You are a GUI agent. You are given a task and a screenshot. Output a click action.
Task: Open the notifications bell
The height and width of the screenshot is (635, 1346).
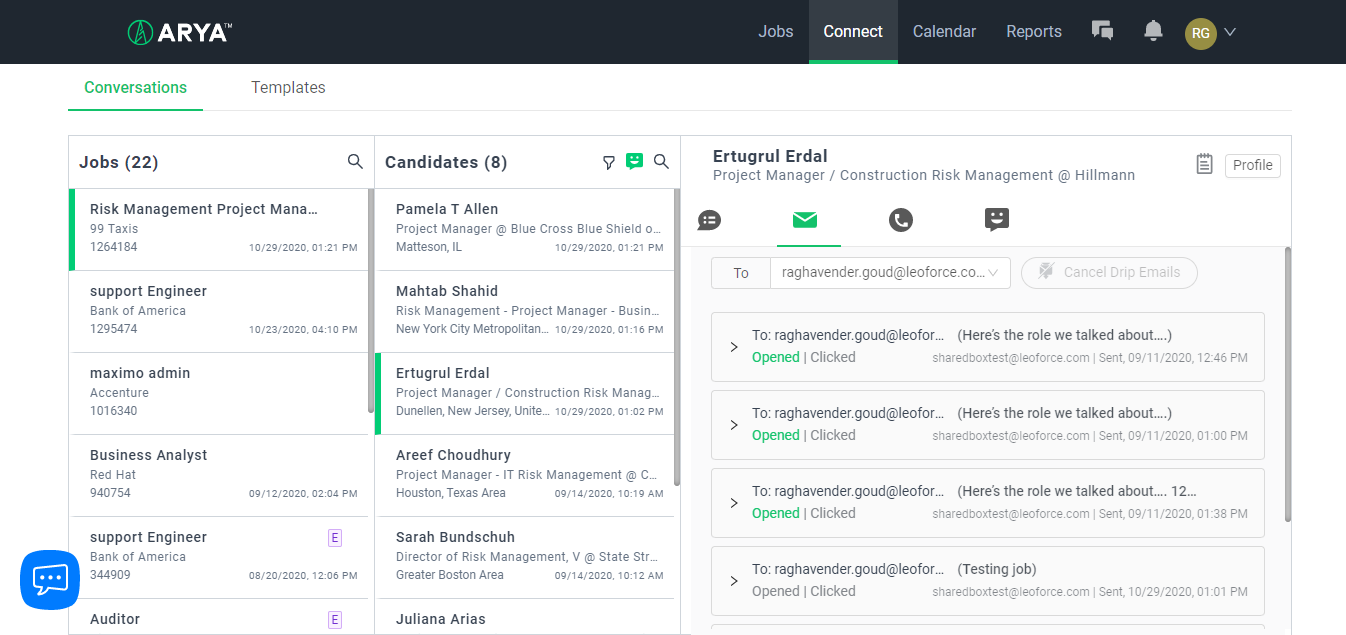point(1153,31)
